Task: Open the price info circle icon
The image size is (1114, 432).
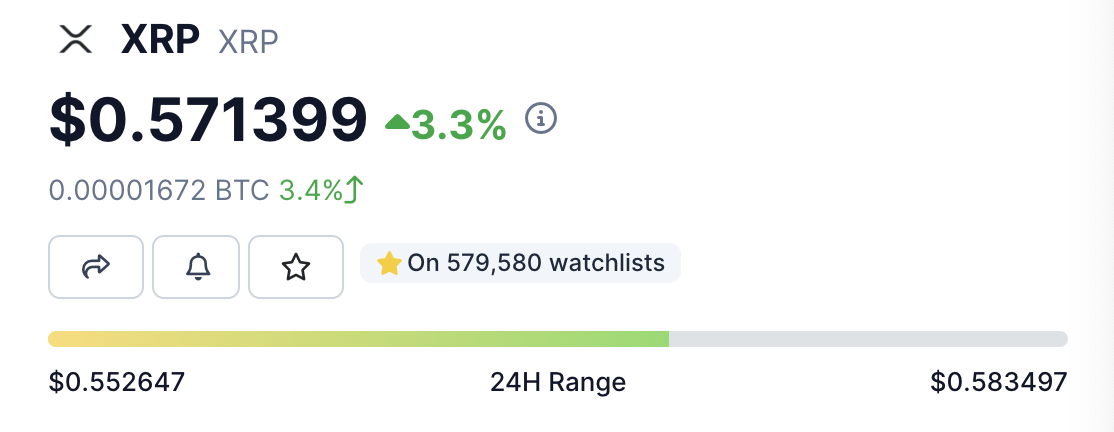Action: tap(541, 118)
